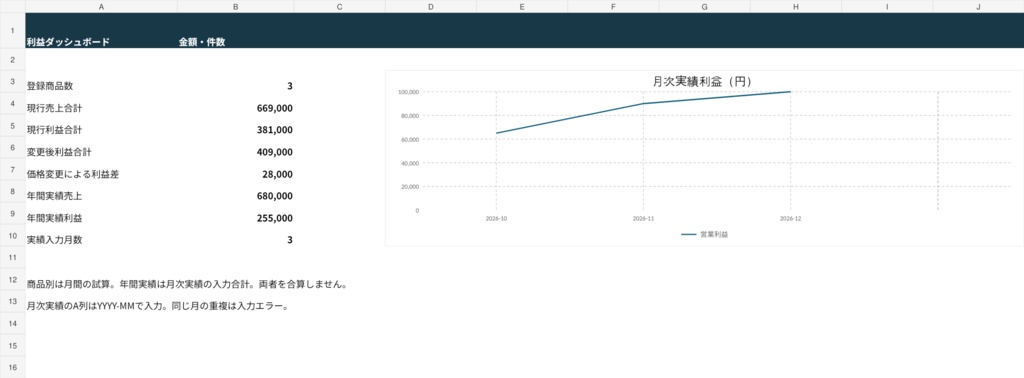Click the 60,000 y-axis label
1024x378 pixels.
(x=409, y=140)
